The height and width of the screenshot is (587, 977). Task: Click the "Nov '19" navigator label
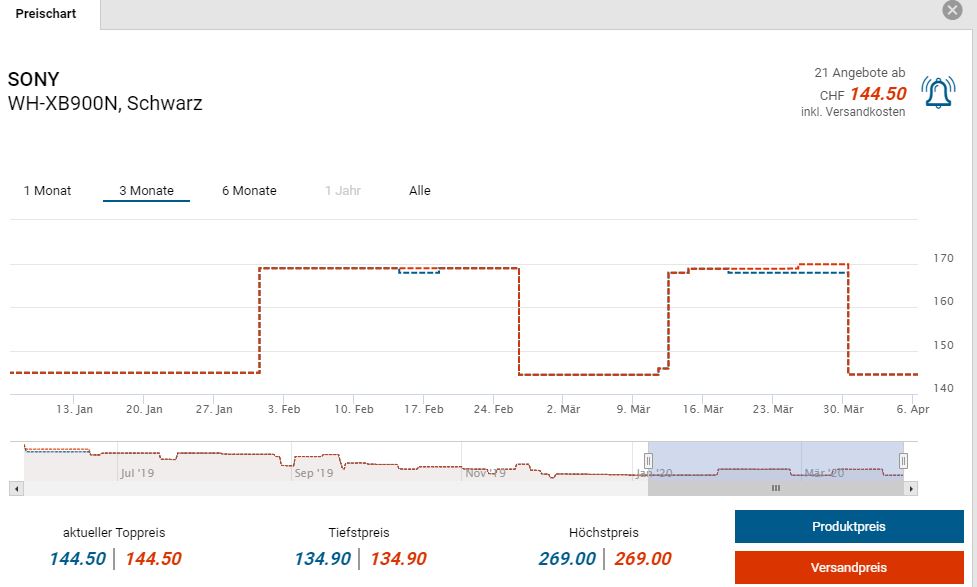(485, 473)
